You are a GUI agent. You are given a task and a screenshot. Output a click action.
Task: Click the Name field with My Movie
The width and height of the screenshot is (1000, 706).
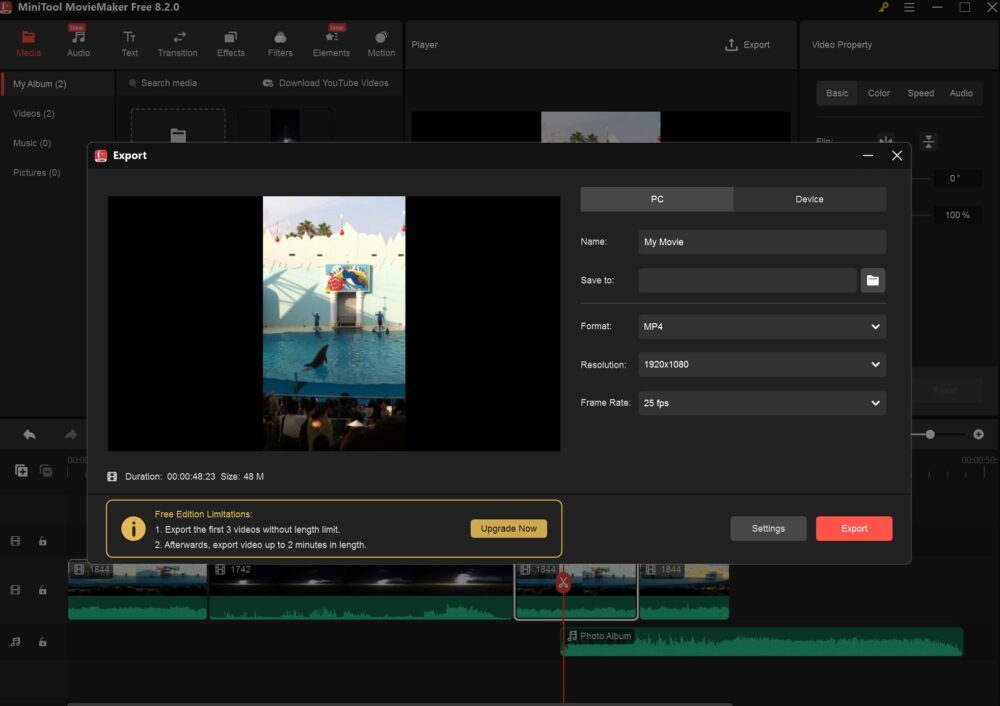point(762,242)
